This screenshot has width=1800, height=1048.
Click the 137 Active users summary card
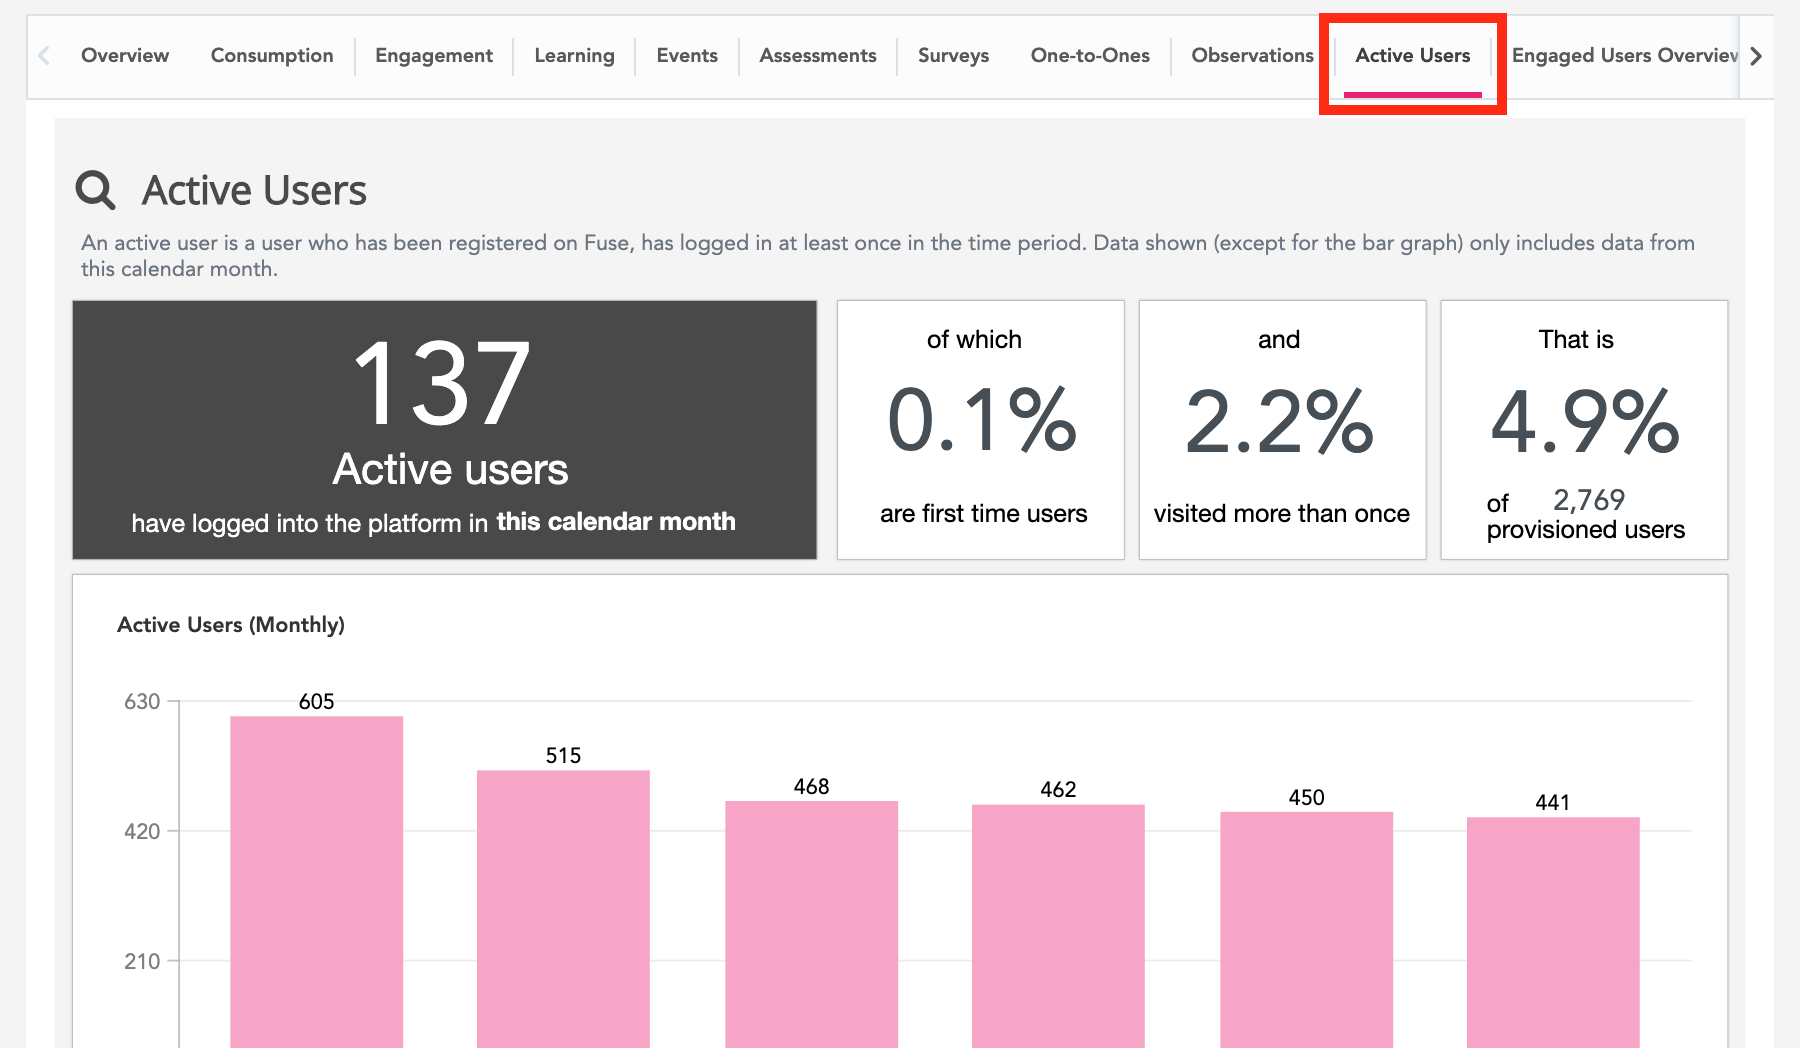444,430
